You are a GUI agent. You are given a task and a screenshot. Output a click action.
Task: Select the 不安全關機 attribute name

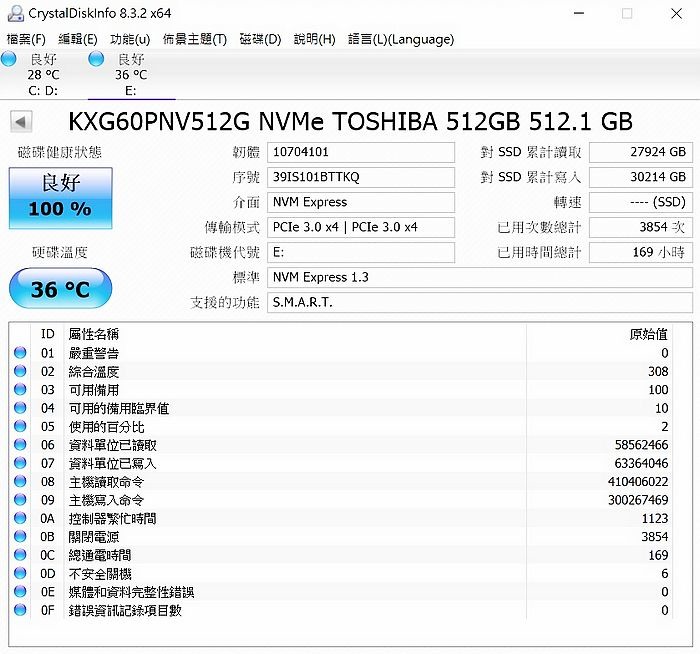pos(100,573)
